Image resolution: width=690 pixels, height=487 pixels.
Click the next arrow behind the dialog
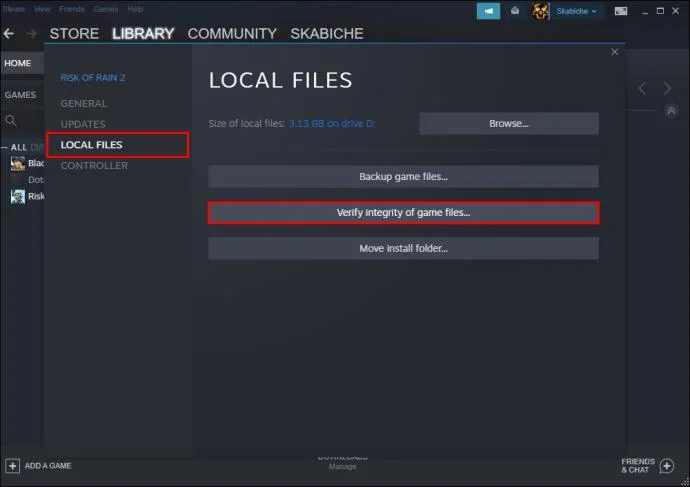click(667, 88)
